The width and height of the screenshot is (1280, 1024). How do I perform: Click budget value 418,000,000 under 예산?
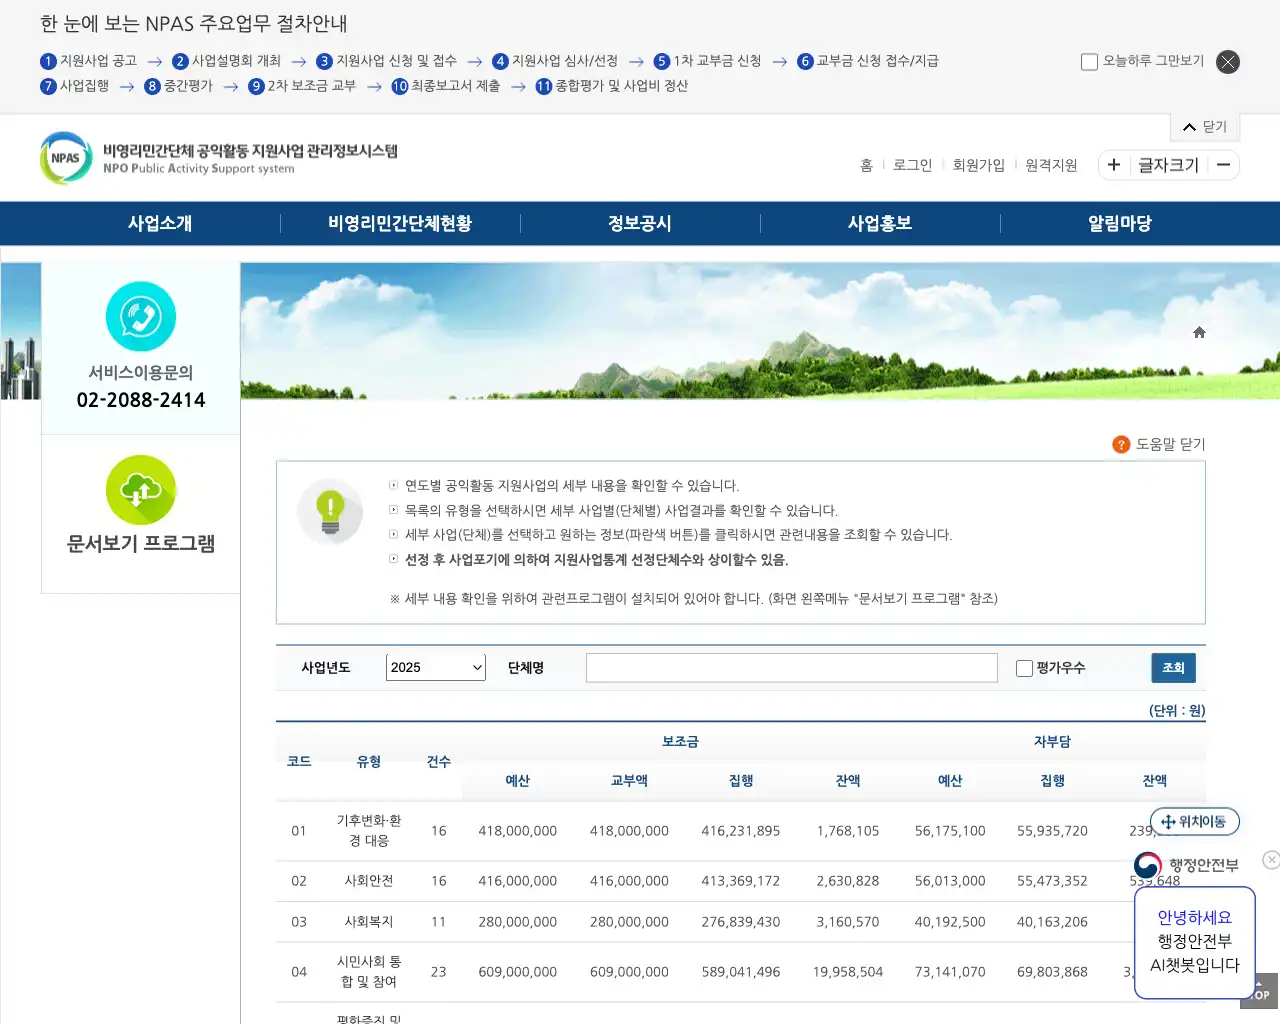(x=518, y=831)
